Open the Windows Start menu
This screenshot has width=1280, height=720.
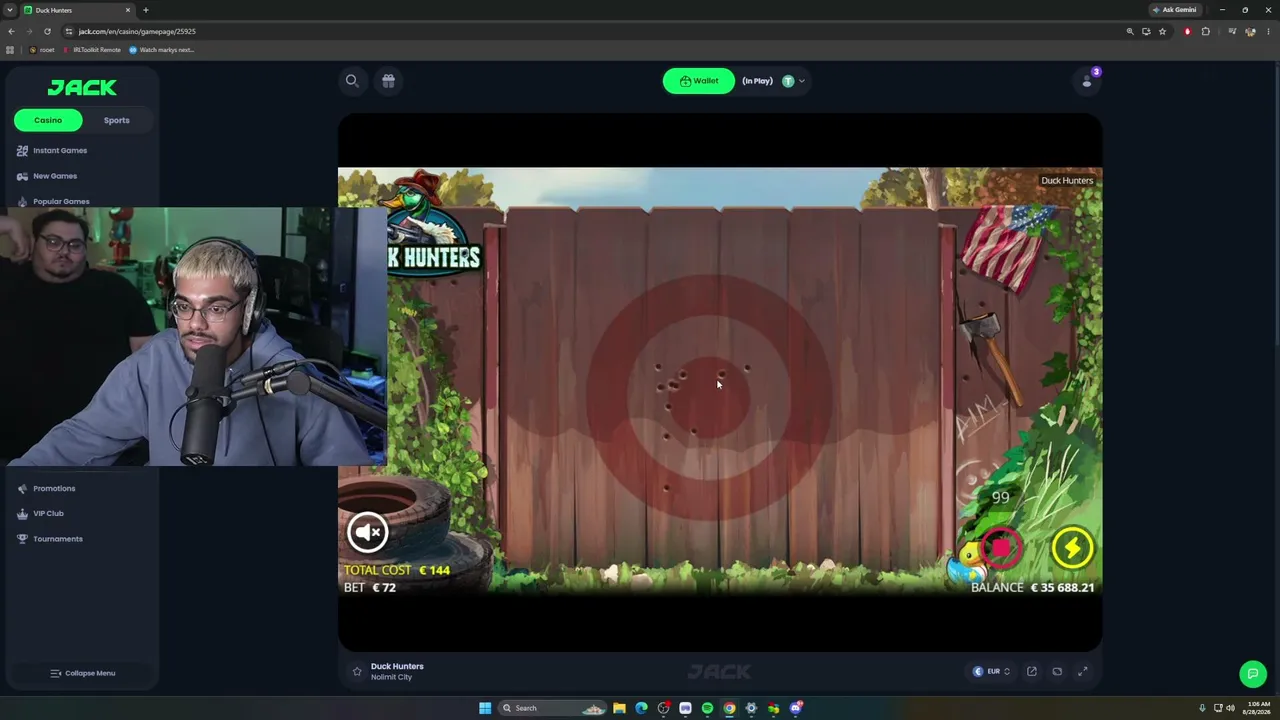click(x=485, y=708)
